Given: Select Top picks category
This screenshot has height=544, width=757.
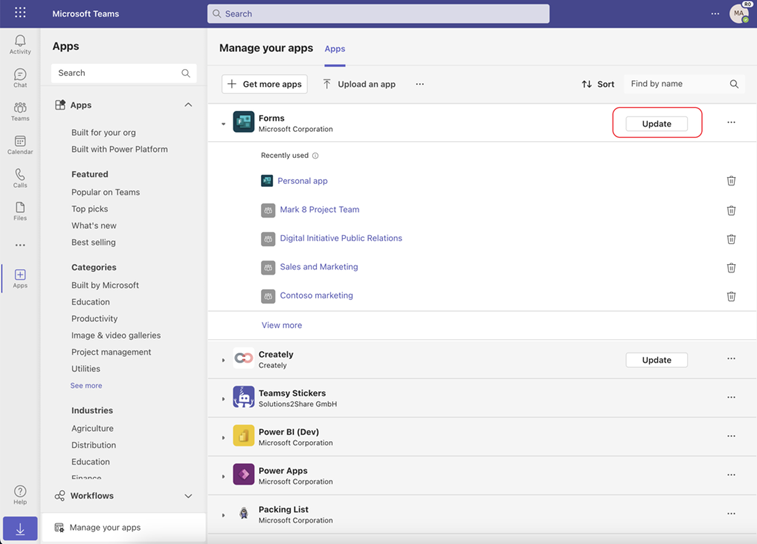Looking at the screenshot, I should [90, 209].
